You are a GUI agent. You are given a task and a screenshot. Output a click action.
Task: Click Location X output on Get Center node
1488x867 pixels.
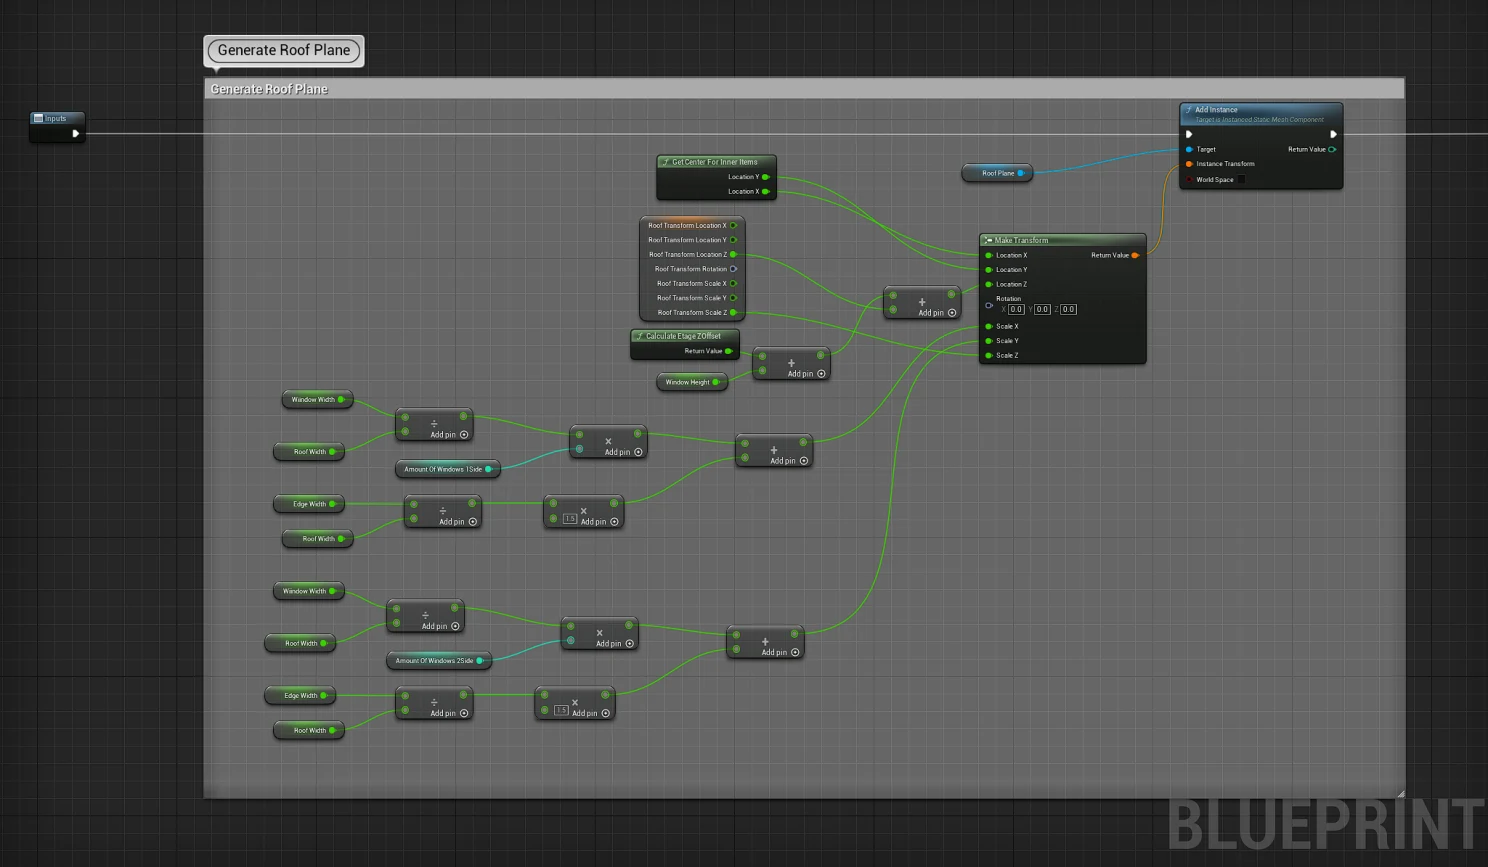[x=766, y=191]
